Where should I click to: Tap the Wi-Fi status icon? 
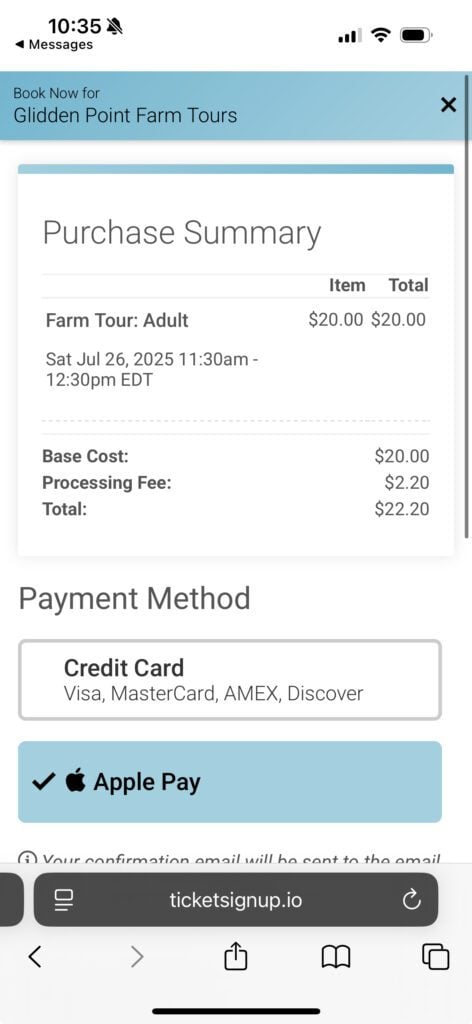(380, 35)
